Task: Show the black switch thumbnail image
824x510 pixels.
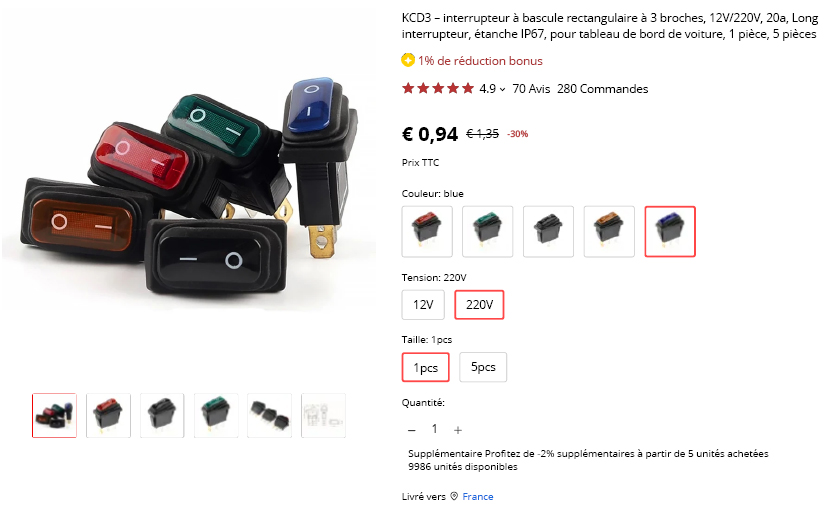Action: [162, 415]
